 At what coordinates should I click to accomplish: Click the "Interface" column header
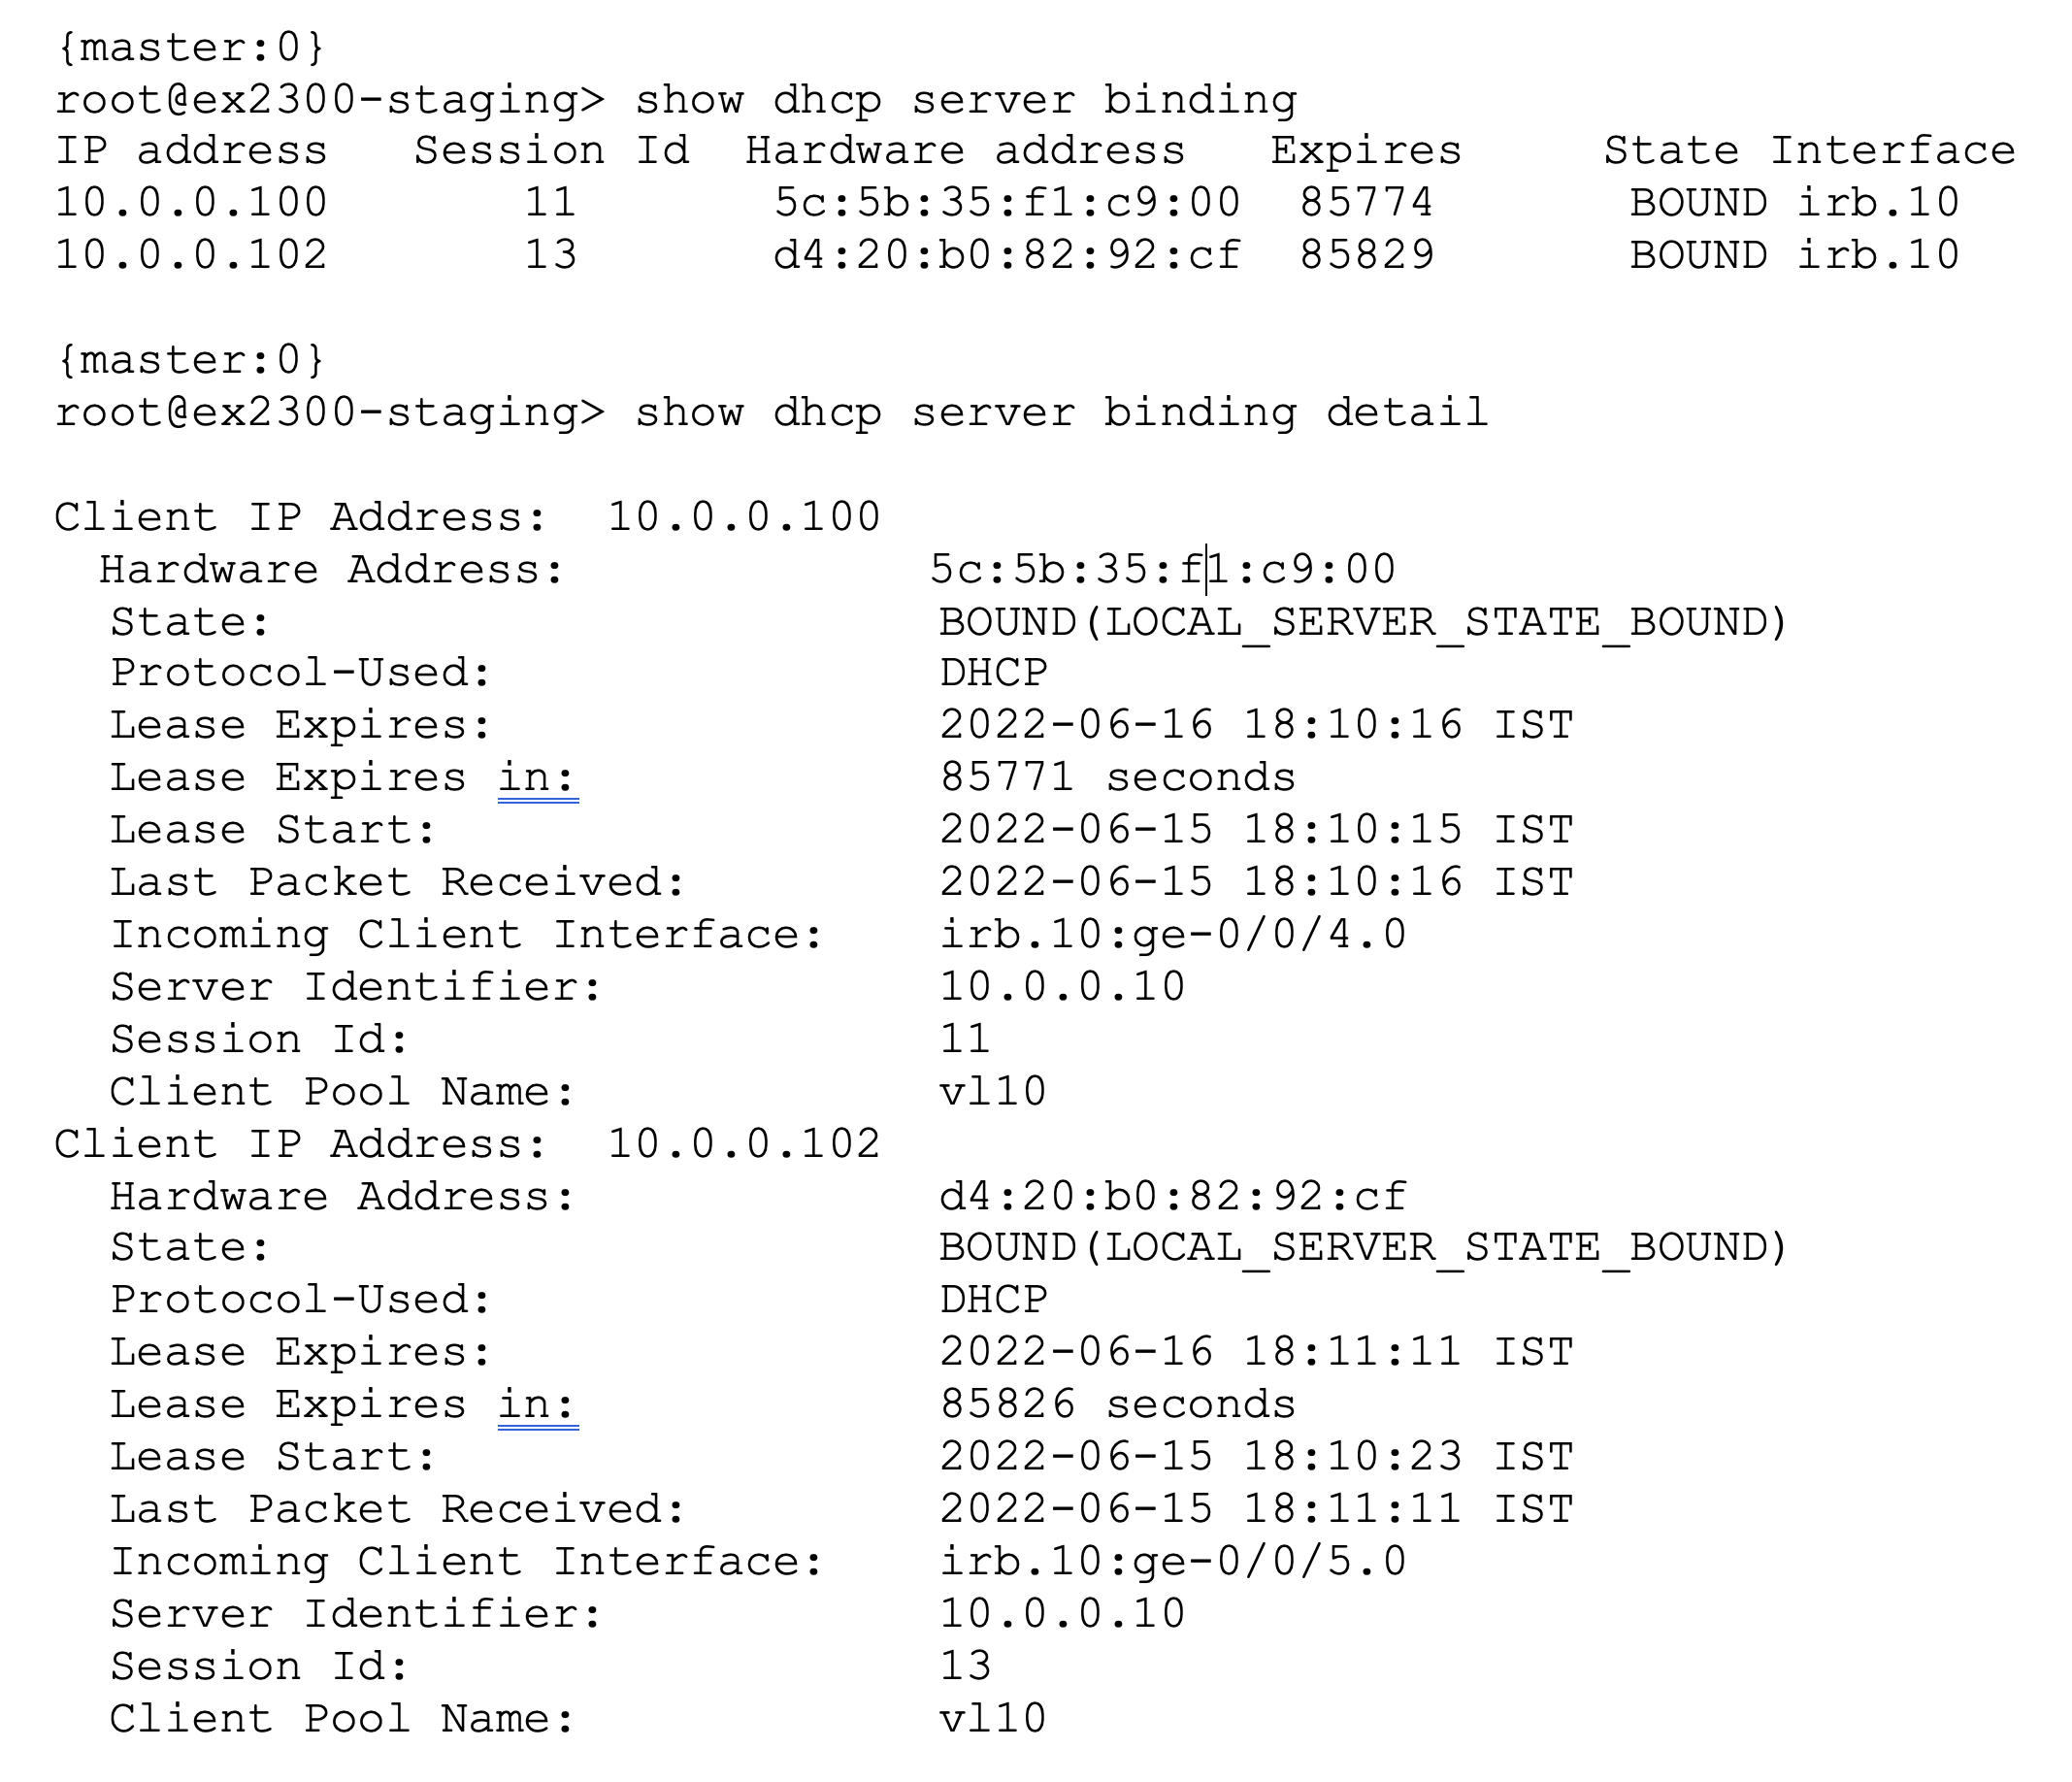point(1893,151)
